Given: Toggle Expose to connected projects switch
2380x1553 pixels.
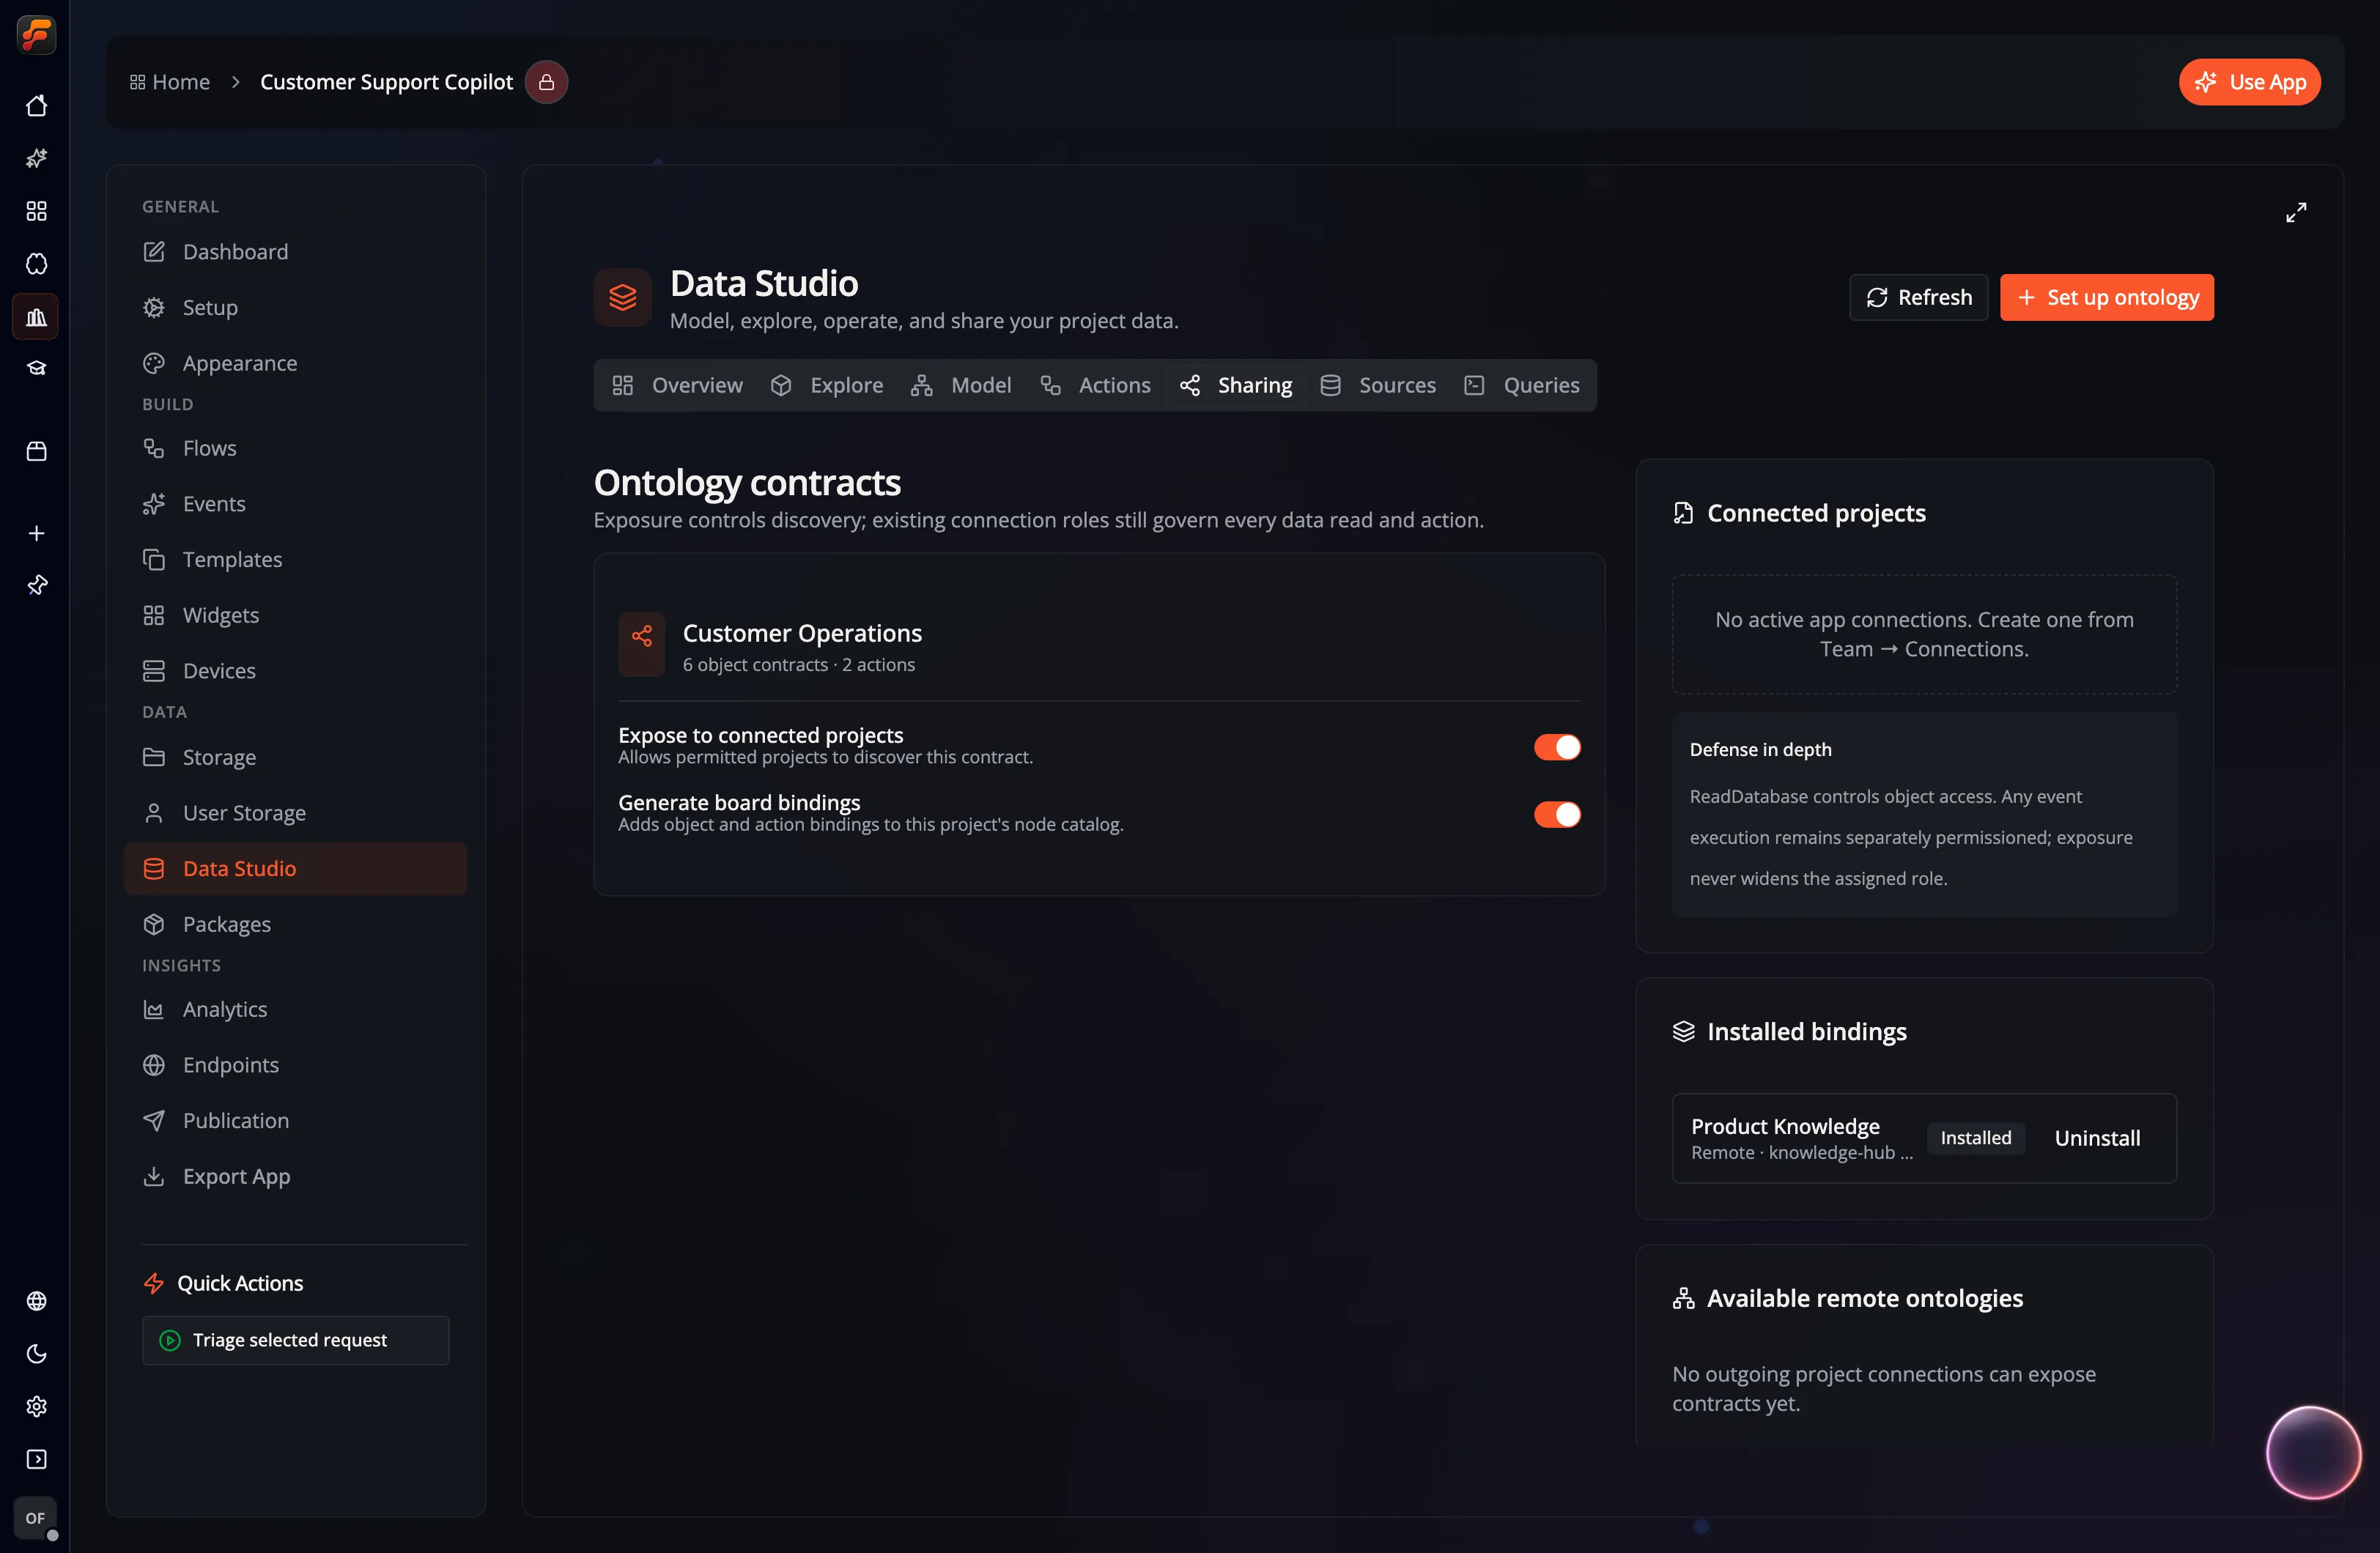Looking at the screenshot, I should coord(1557,747).
